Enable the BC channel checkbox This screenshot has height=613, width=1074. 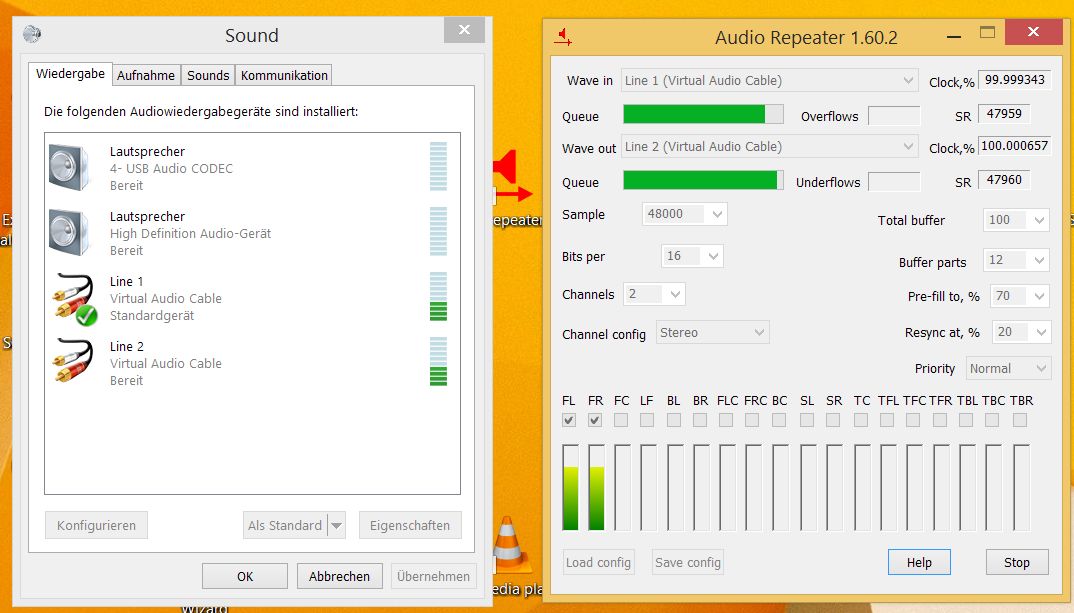pyautogui.click(x=779, y=420)
